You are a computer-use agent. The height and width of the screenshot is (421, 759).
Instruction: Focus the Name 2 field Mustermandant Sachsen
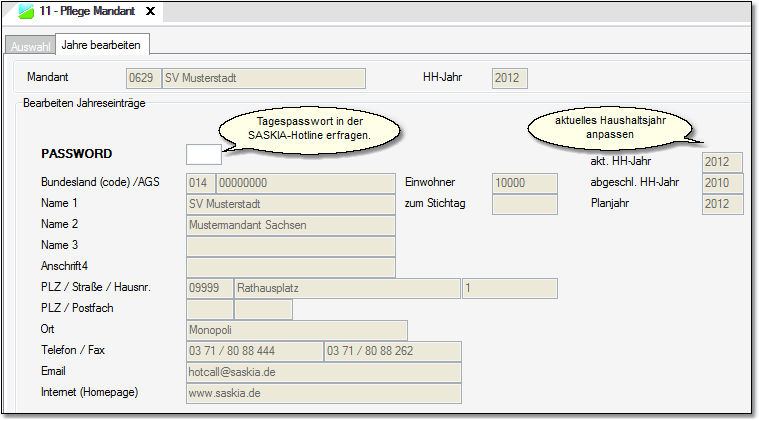click(290, 225)
